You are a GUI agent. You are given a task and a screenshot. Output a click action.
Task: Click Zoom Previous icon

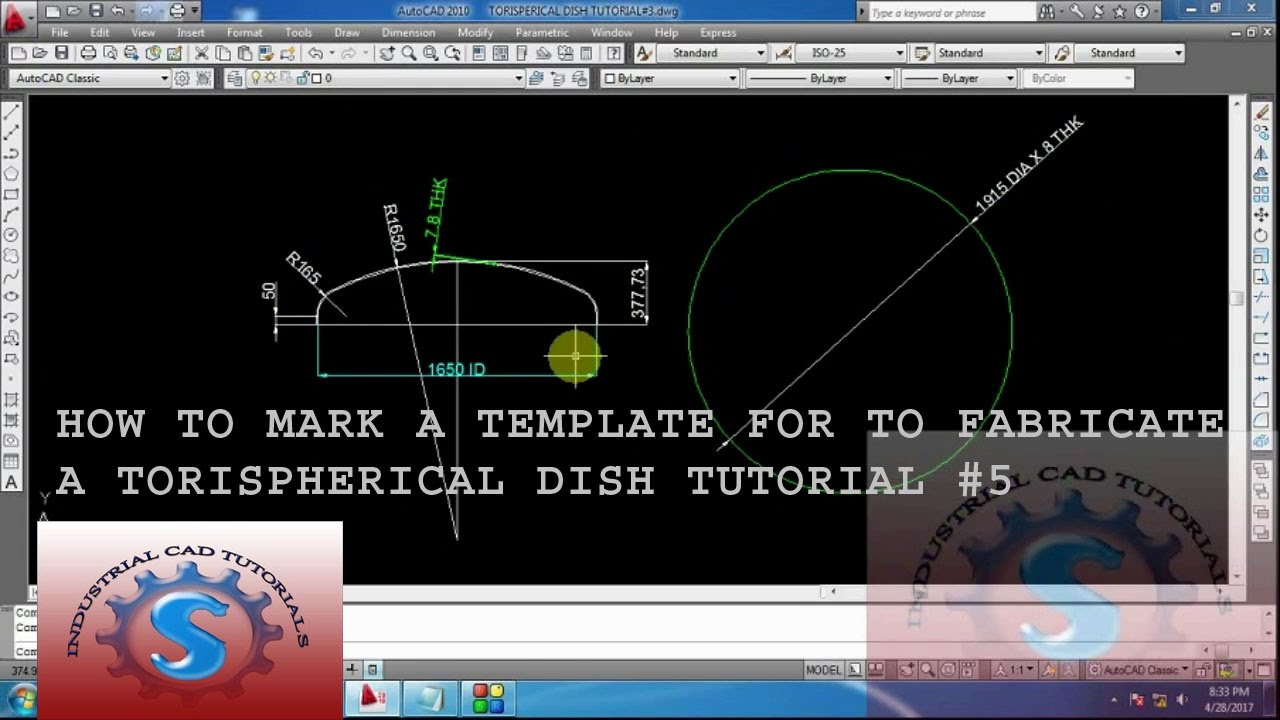(x=452, y=53)
